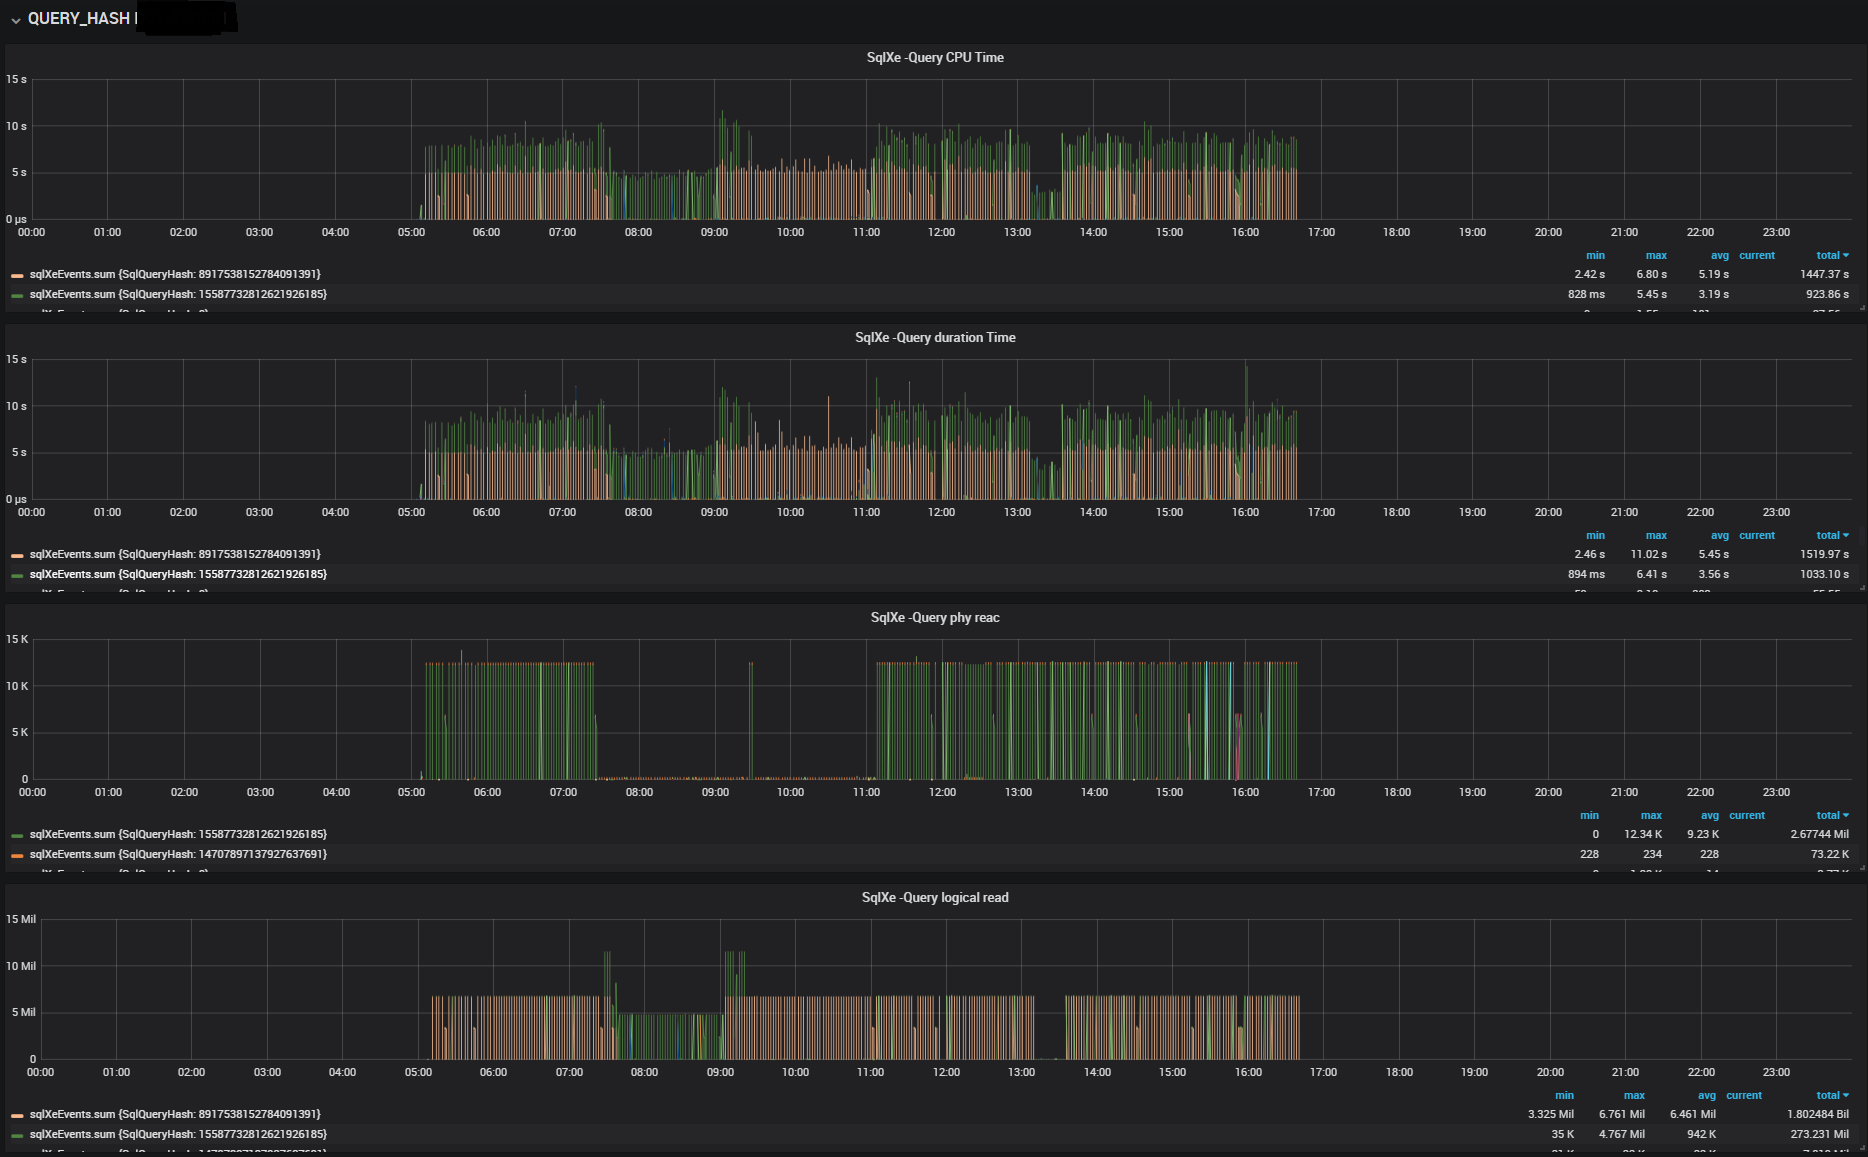
Task: Collapse the QUERY_HASH dashboard row
Action: point(14,18)
